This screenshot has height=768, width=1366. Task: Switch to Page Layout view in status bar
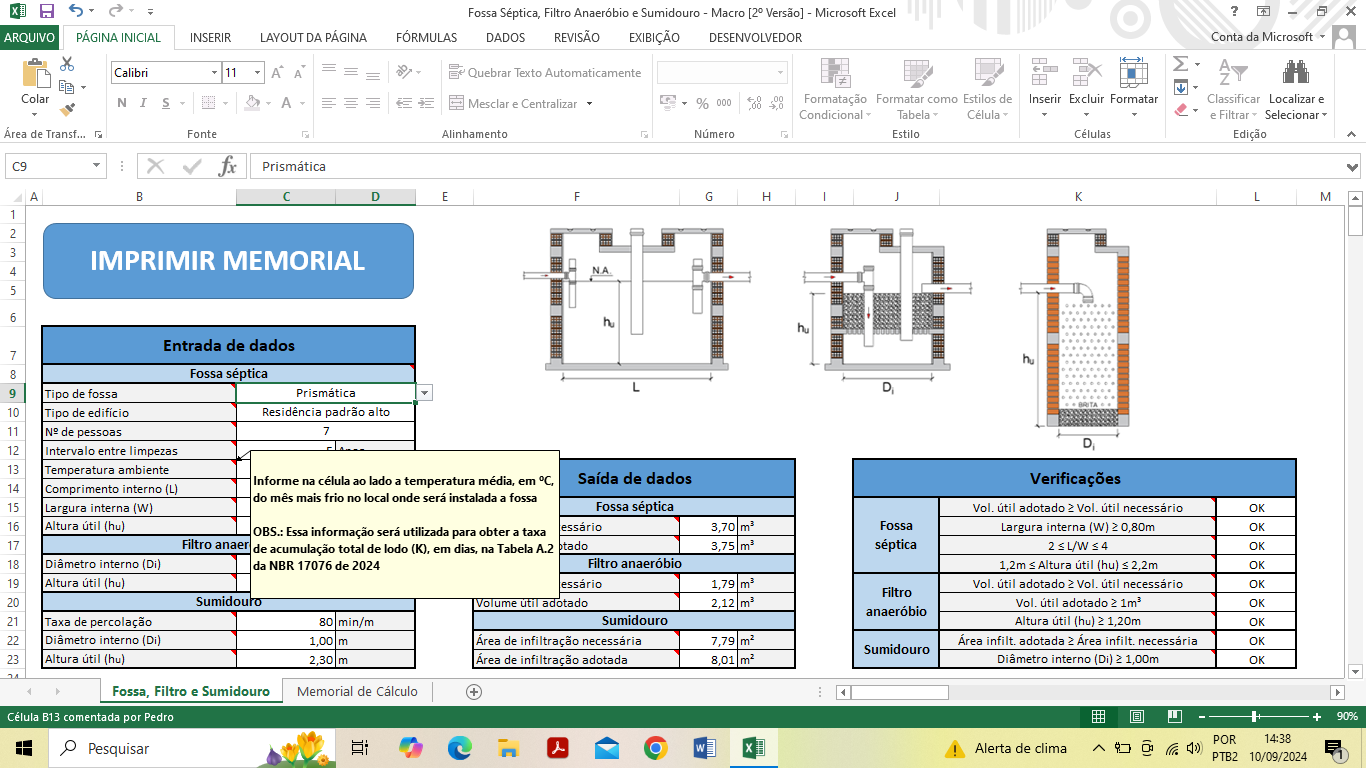(1137, 717)
